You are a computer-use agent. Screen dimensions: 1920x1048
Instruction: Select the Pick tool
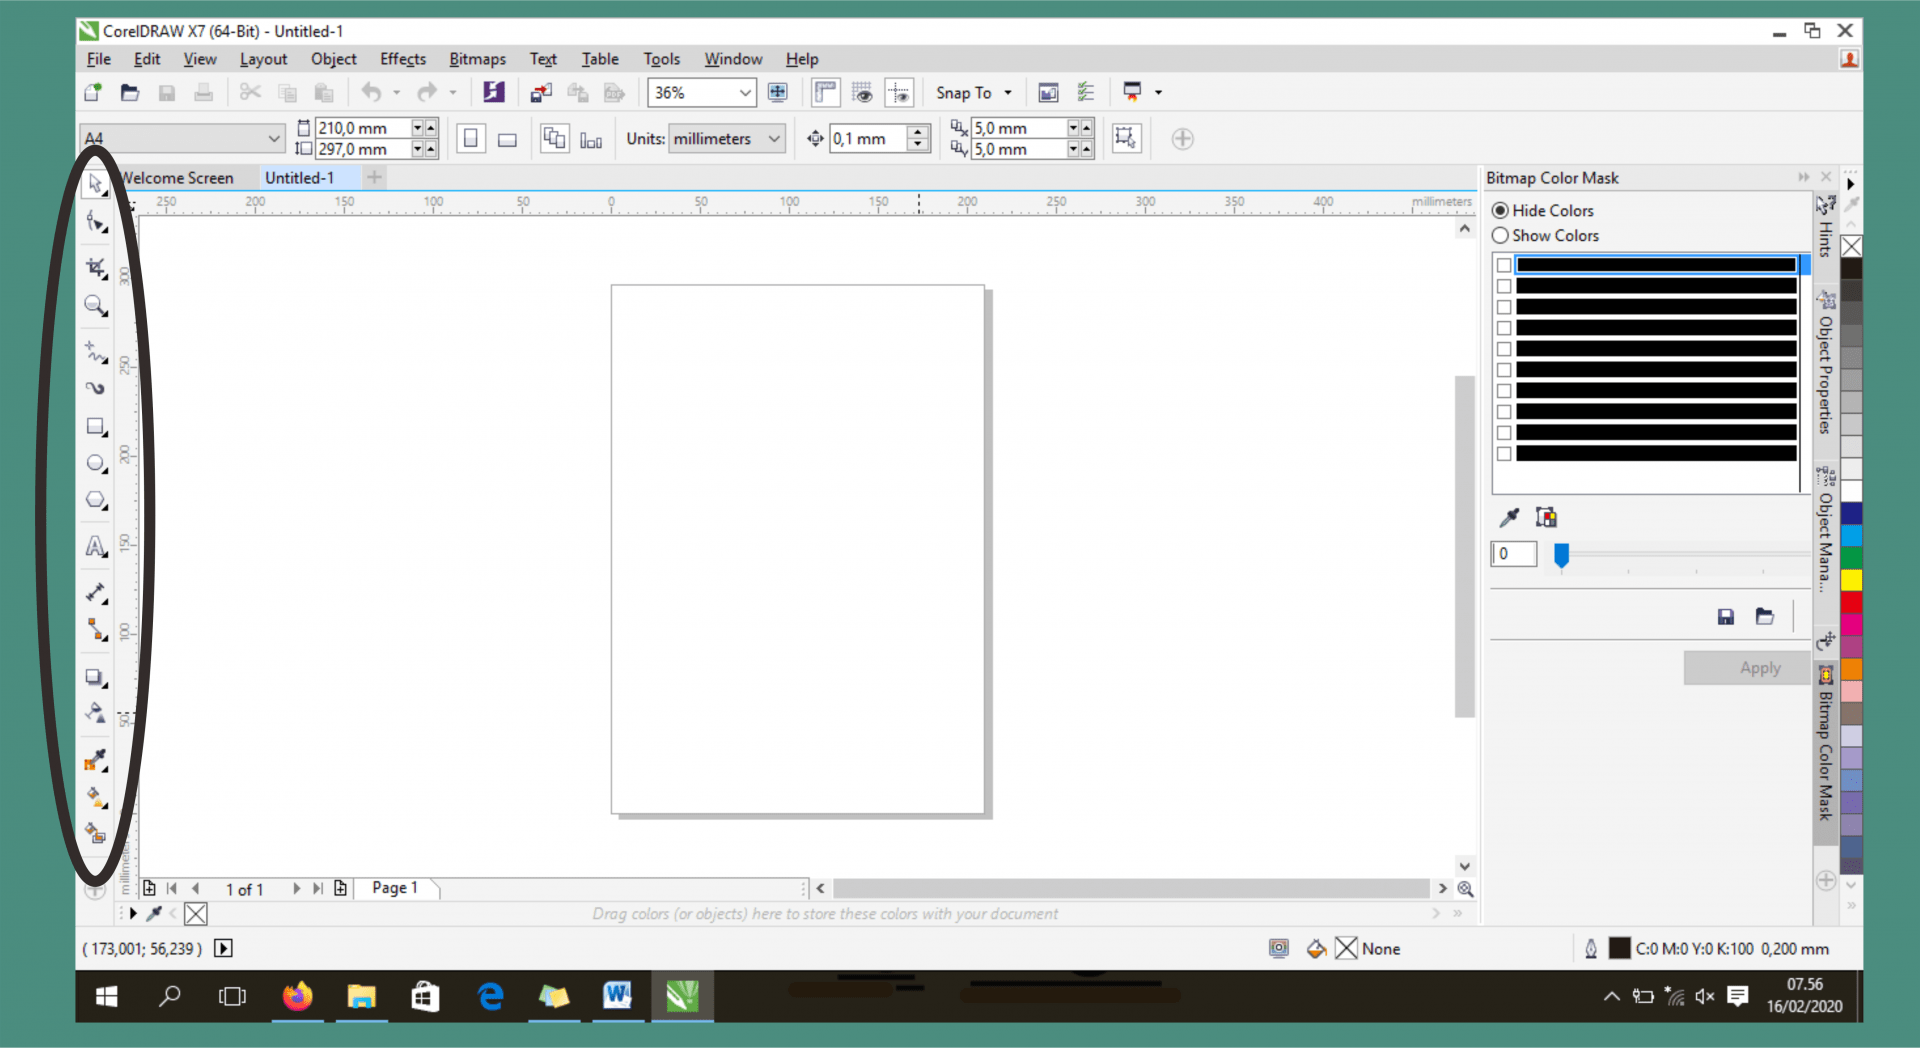95,184
